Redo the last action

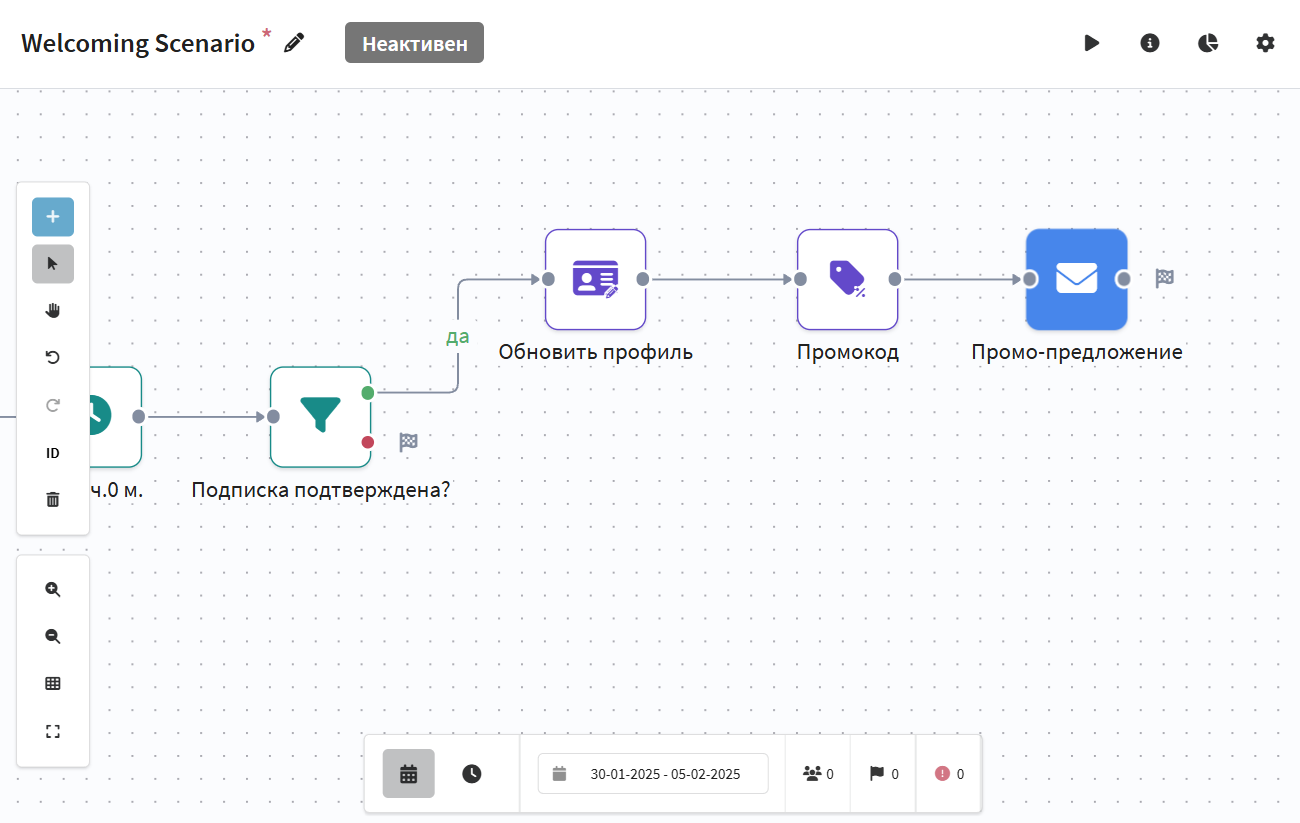[53, 405]
